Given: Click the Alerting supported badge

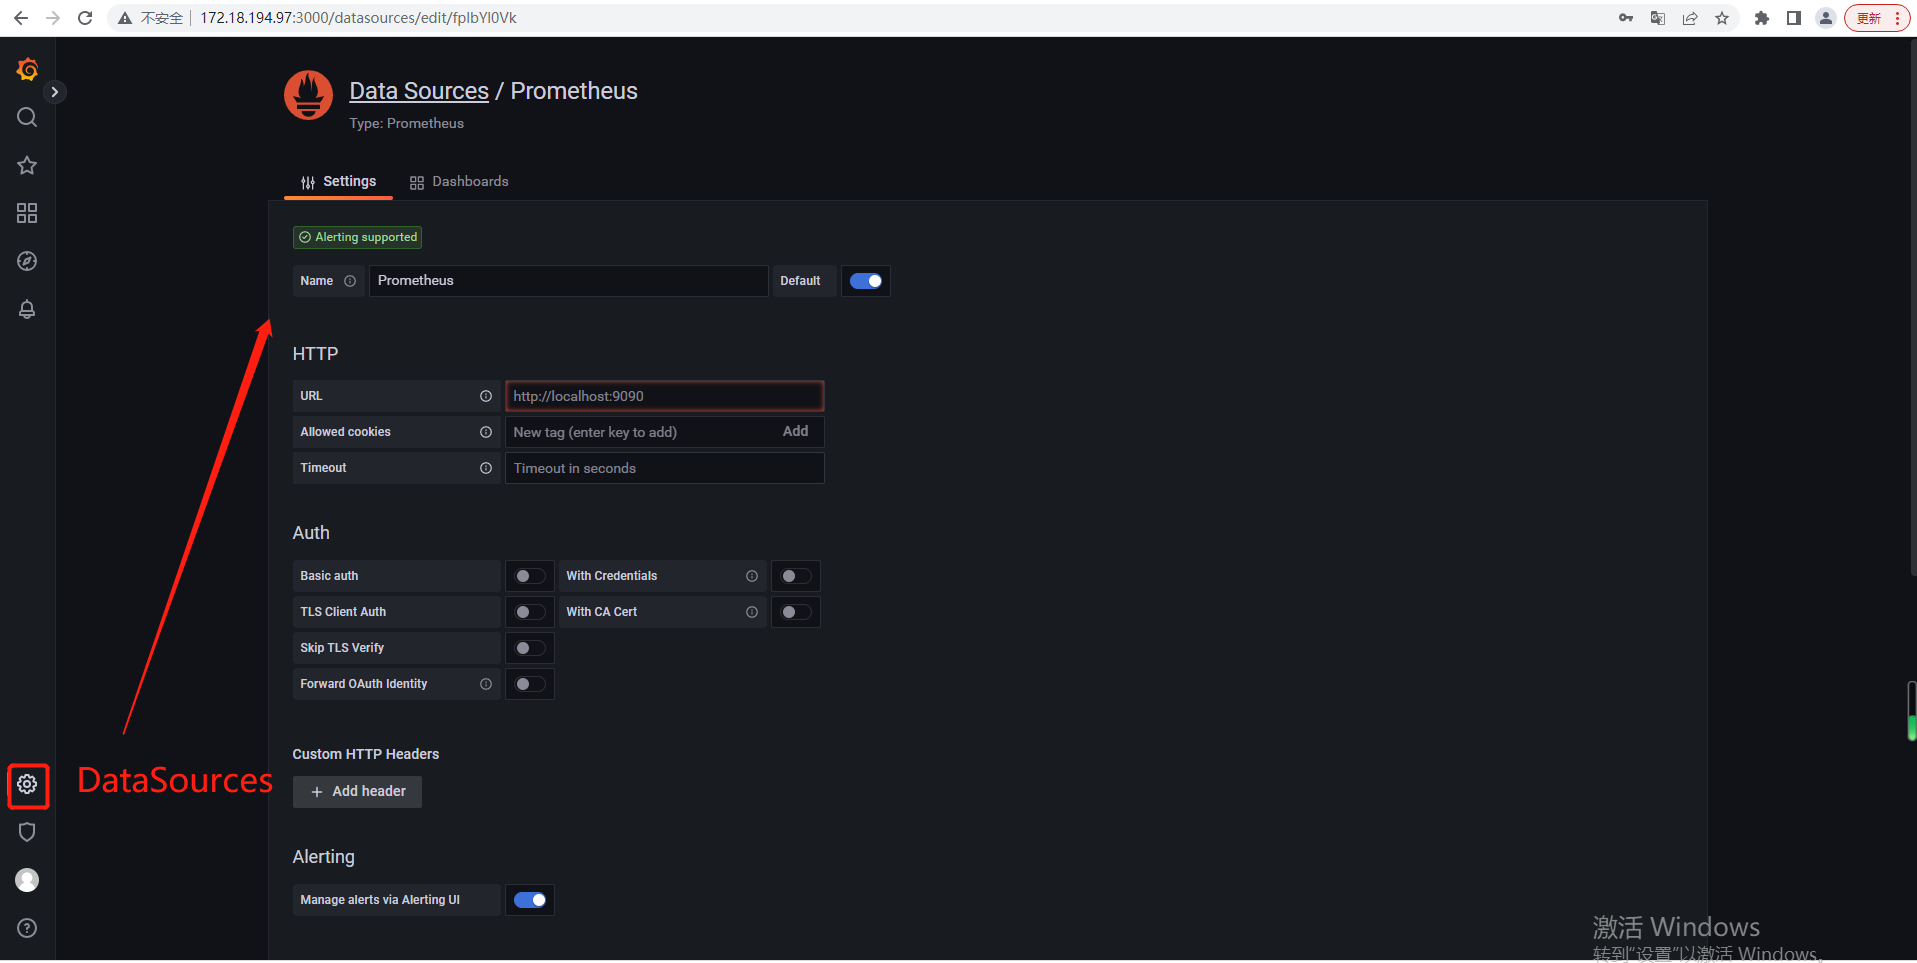Looking at the screenshot, I should pos(357,237).
